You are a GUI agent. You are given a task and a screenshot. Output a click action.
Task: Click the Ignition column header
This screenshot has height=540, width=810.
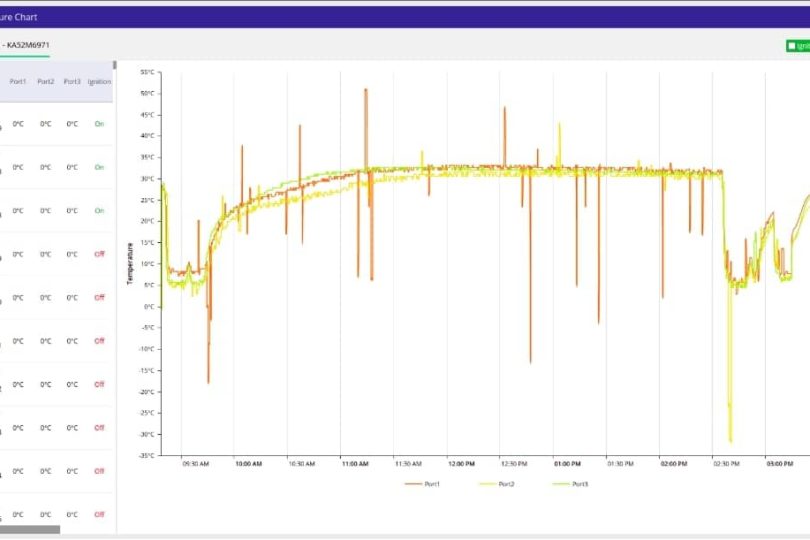99,81
